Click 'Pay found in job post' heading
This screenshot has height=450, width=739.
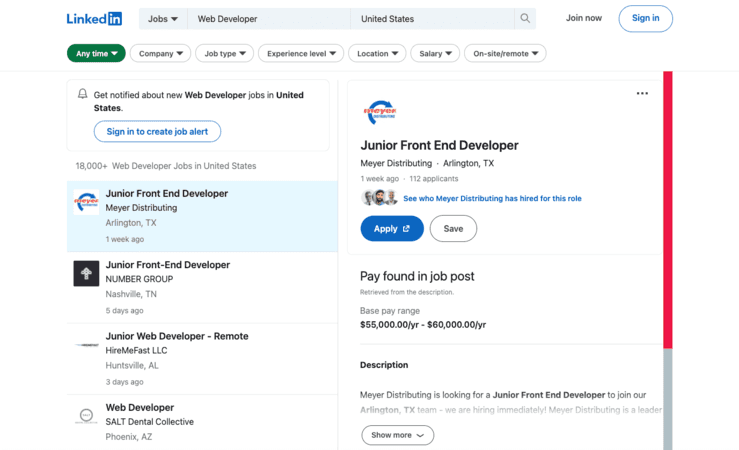tap(417, 276)
